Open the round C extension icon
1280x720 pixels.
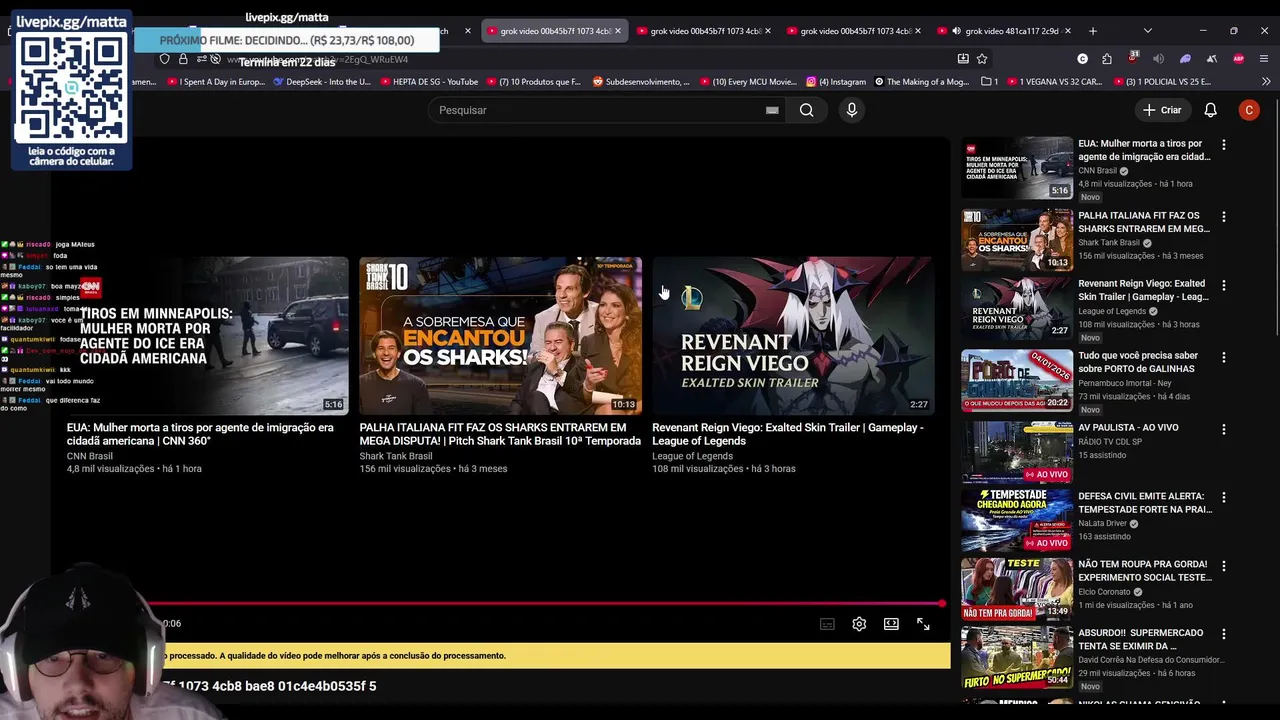(1082, 59)
